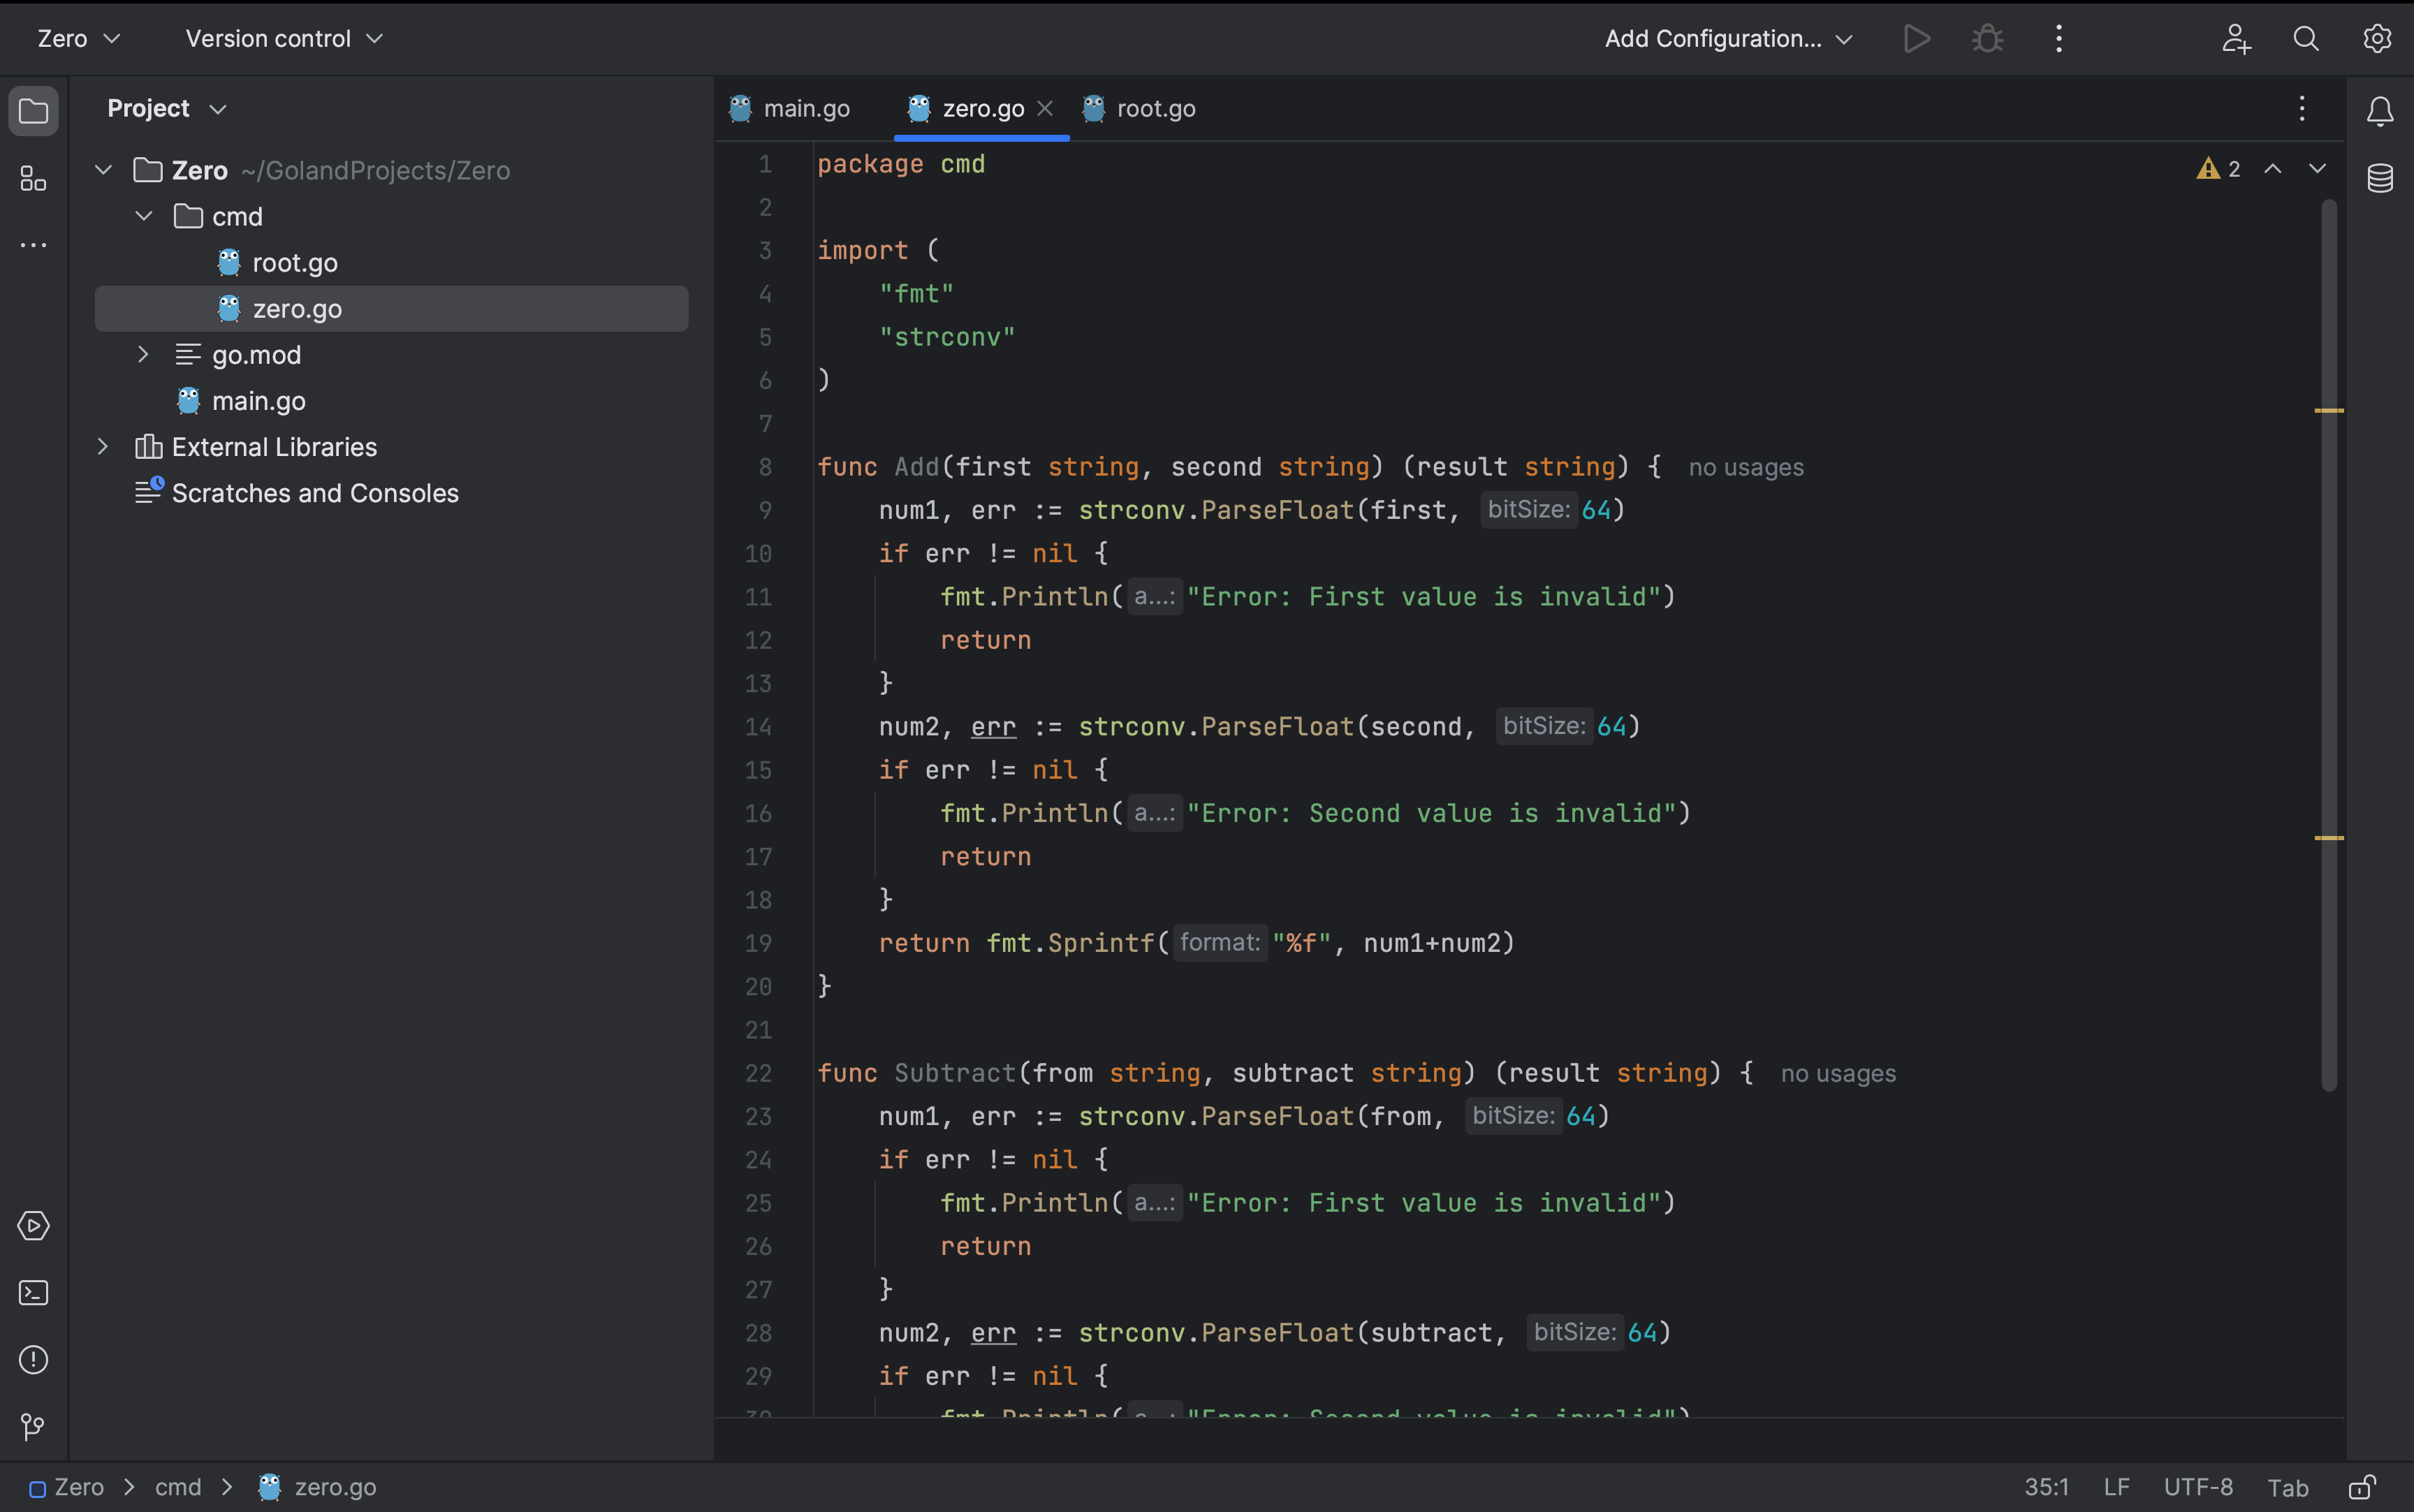Open the Git tool window

click(33, 1426)
